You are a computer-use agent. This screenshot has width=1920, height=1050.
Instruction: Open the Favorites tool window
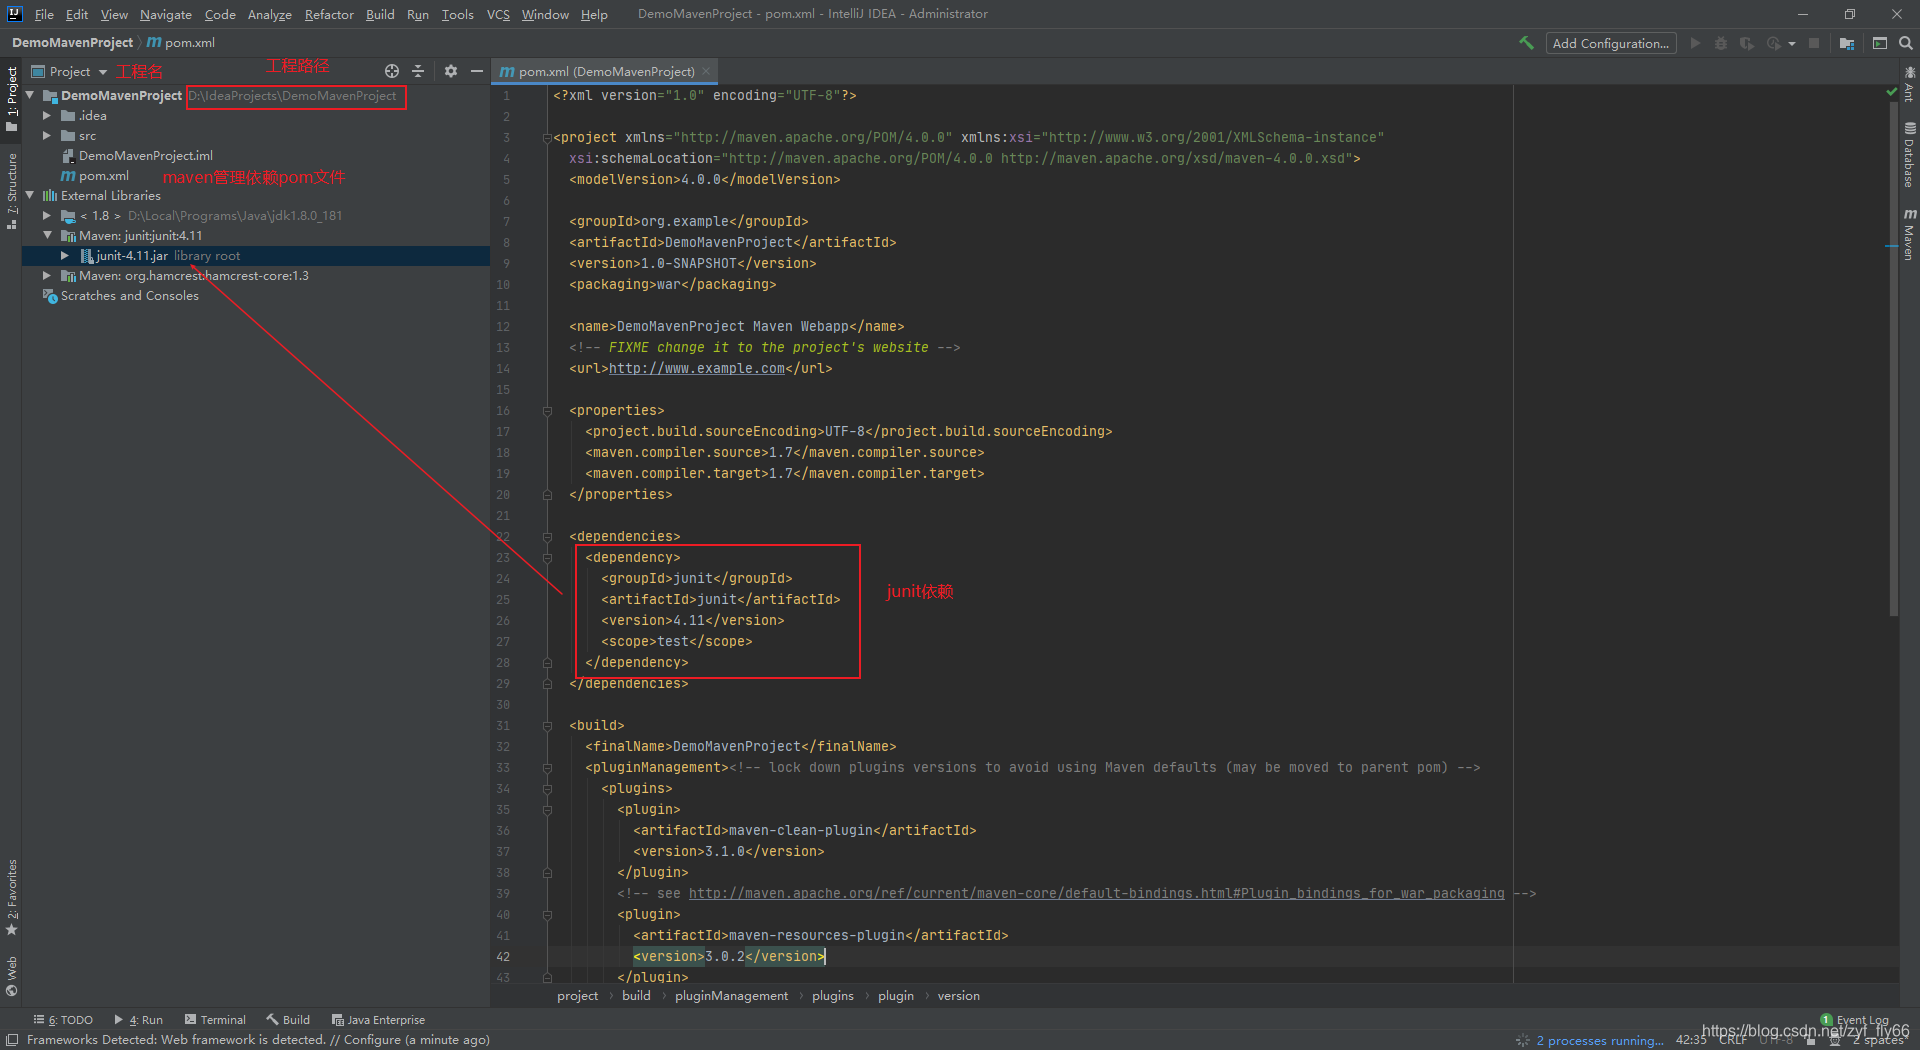coord(11,897)
